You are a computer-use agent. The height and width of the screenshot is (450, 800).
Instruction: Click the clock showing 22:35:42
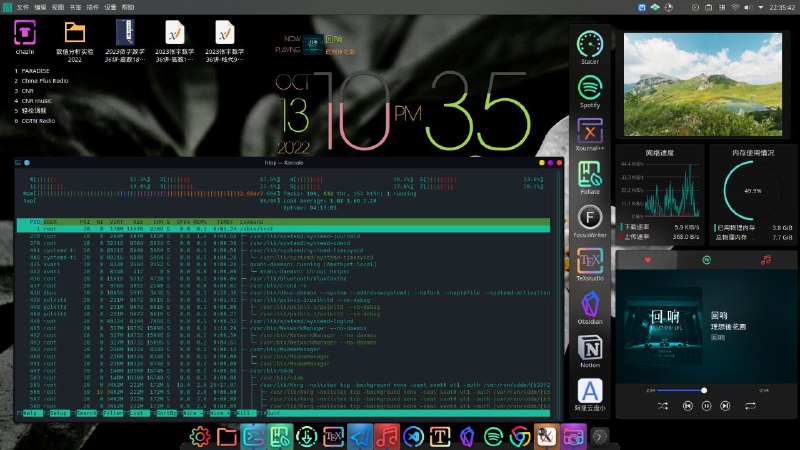[782, 7]
